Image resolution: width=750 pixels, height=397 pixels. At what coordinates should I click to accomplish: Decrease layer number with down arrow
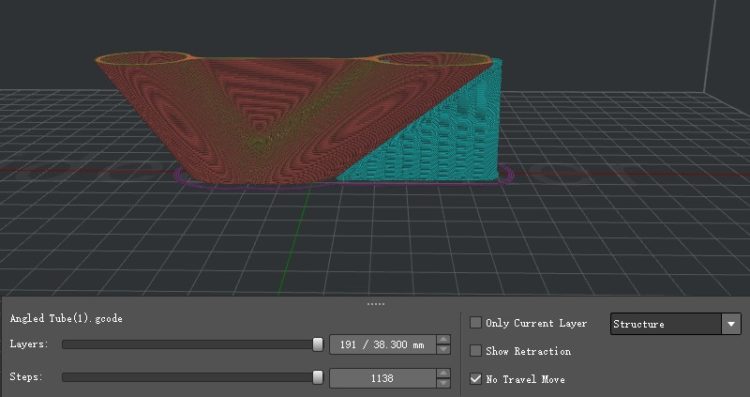(x=444, y=349)
